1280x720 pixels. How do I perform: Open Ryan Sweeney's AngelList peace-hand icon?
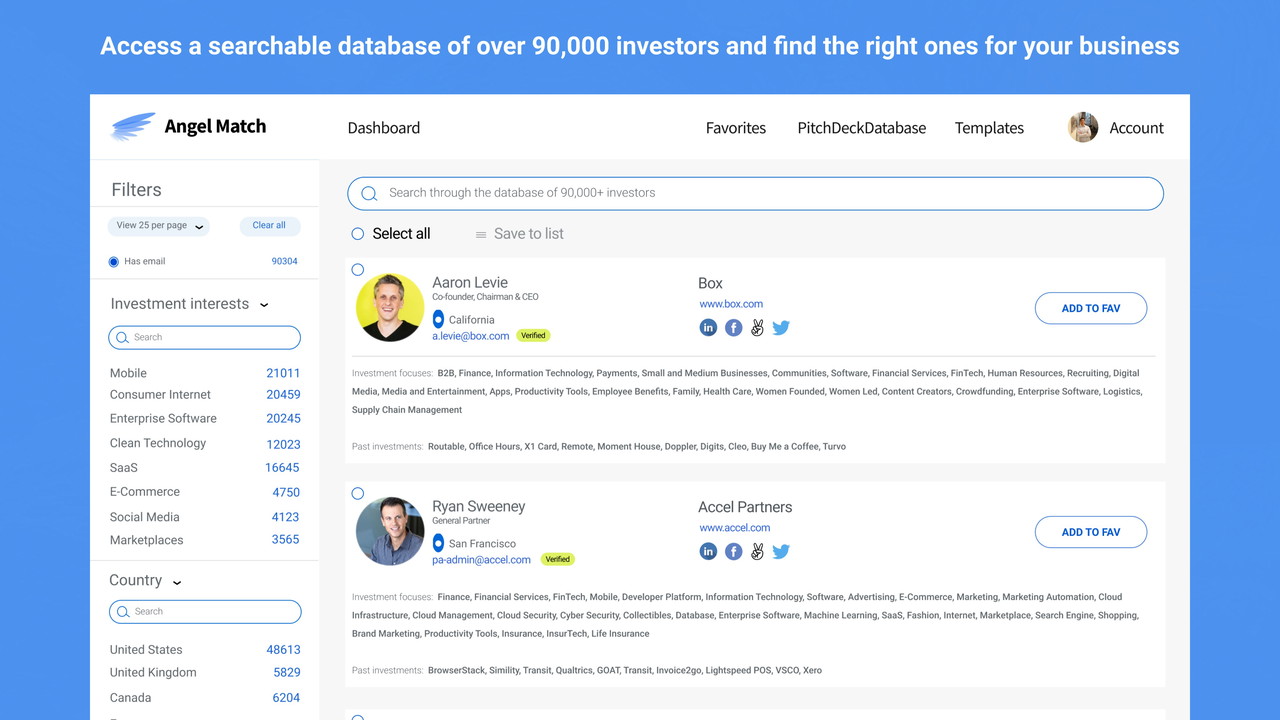pos(757,551)
